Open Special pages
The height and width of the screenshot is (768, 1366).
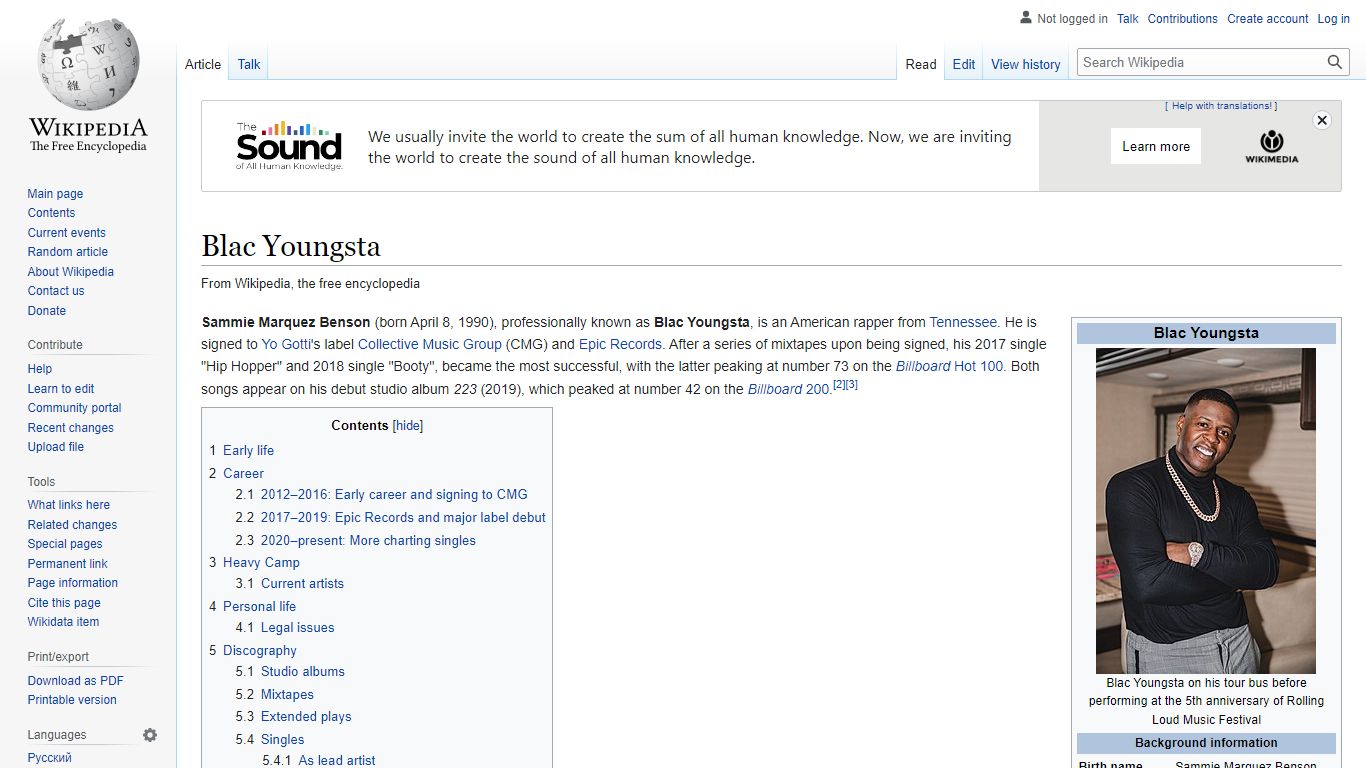point(65,544)
